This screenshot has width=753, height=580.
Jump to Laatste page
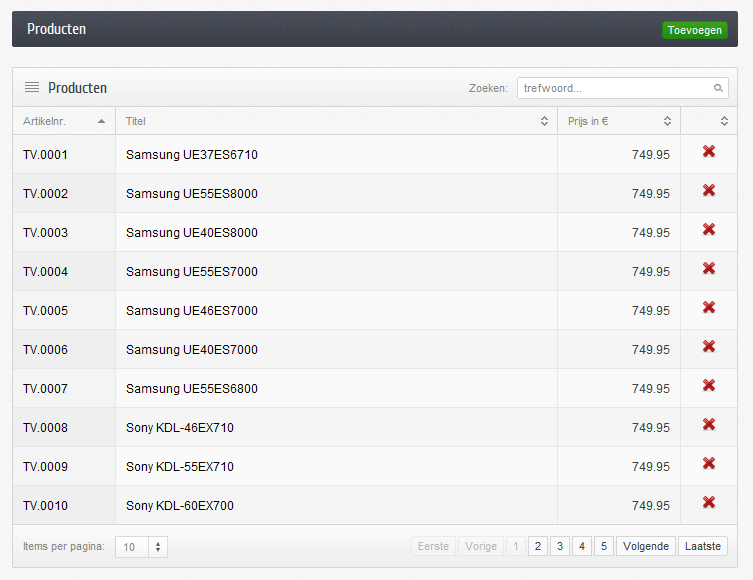click(x=703, y=546)
